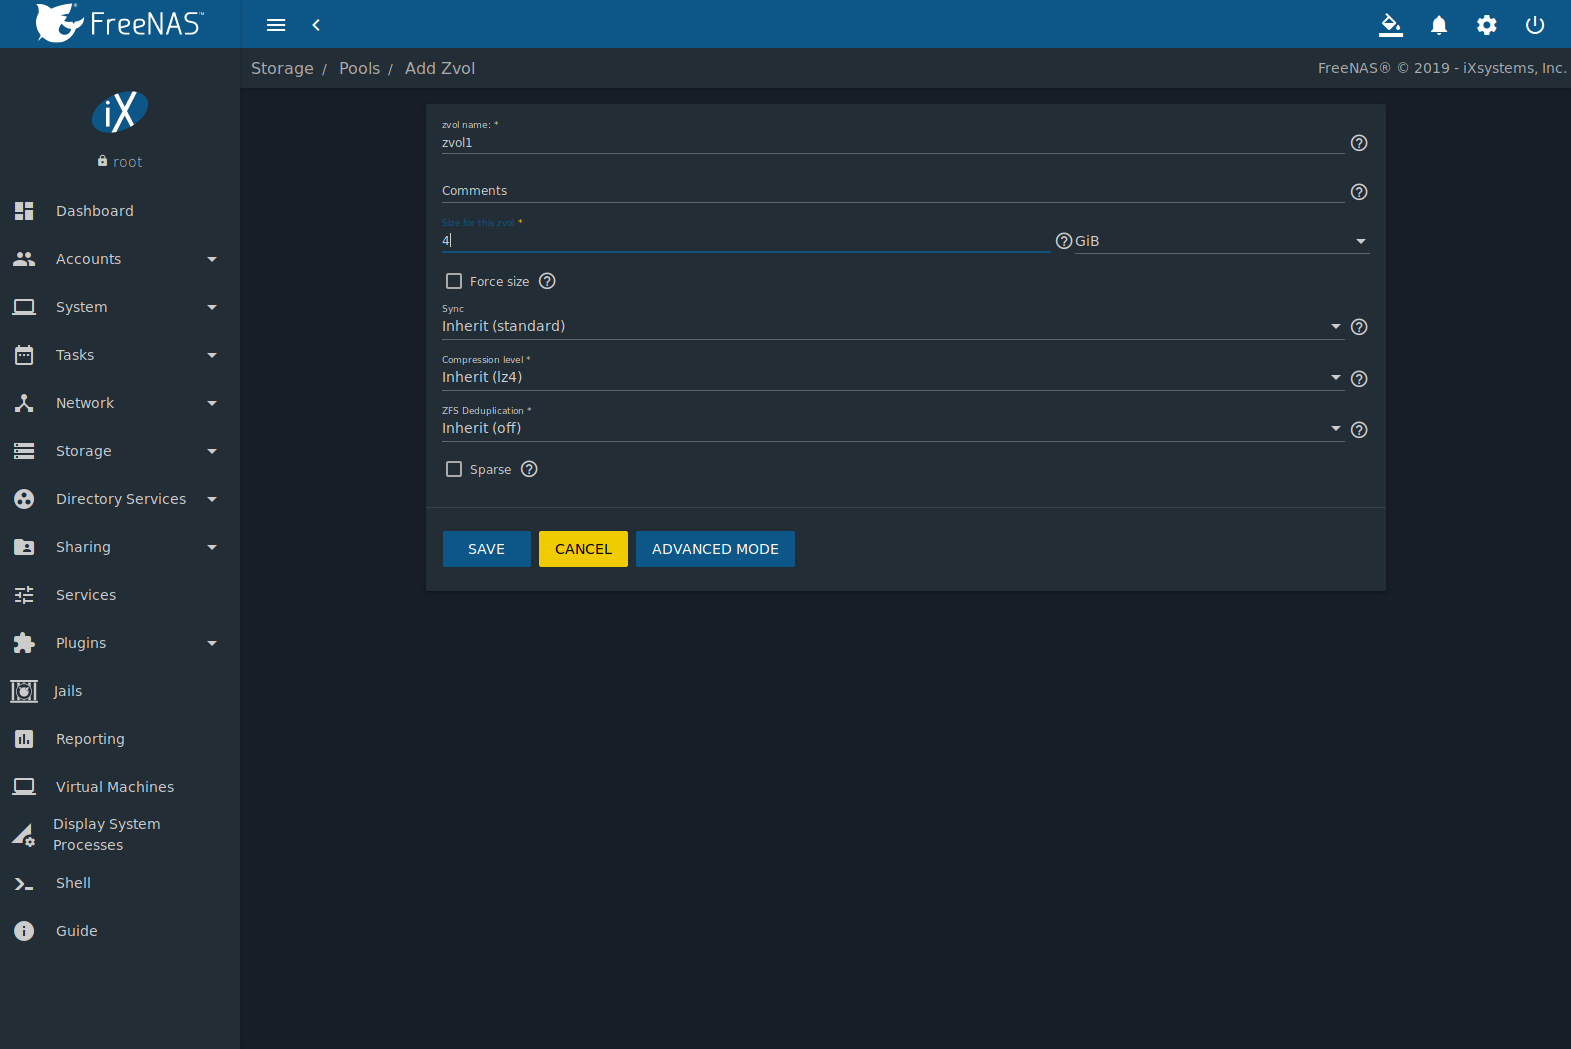The image size is (1571, 1049).
Task: Open Reporting in the sidebar
Action: coord(120,739)
